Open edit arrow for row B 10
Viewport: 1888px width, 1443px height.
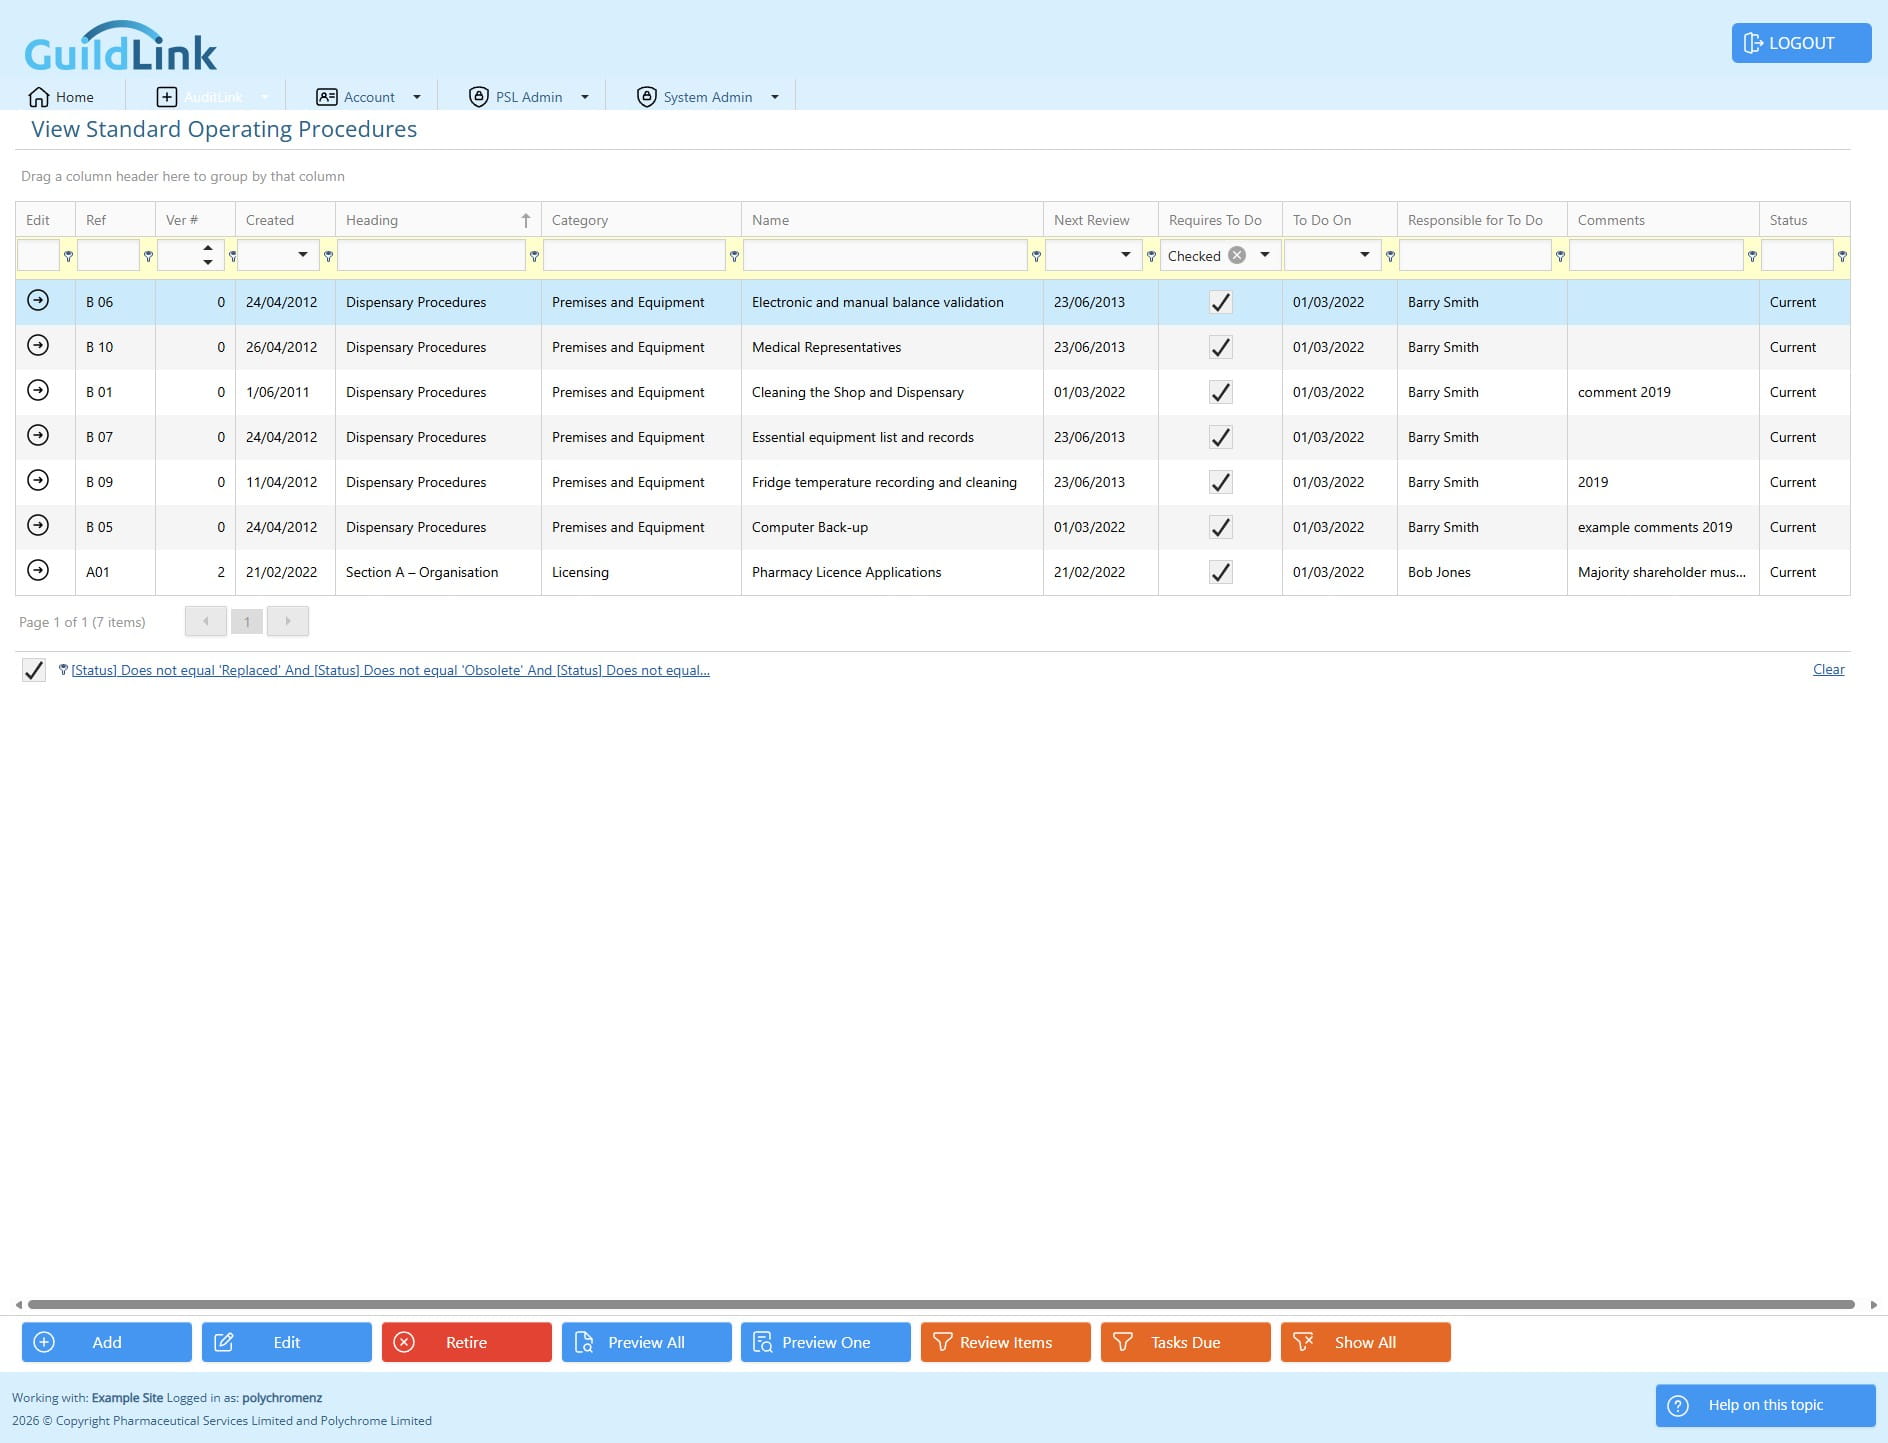(38, 345)
